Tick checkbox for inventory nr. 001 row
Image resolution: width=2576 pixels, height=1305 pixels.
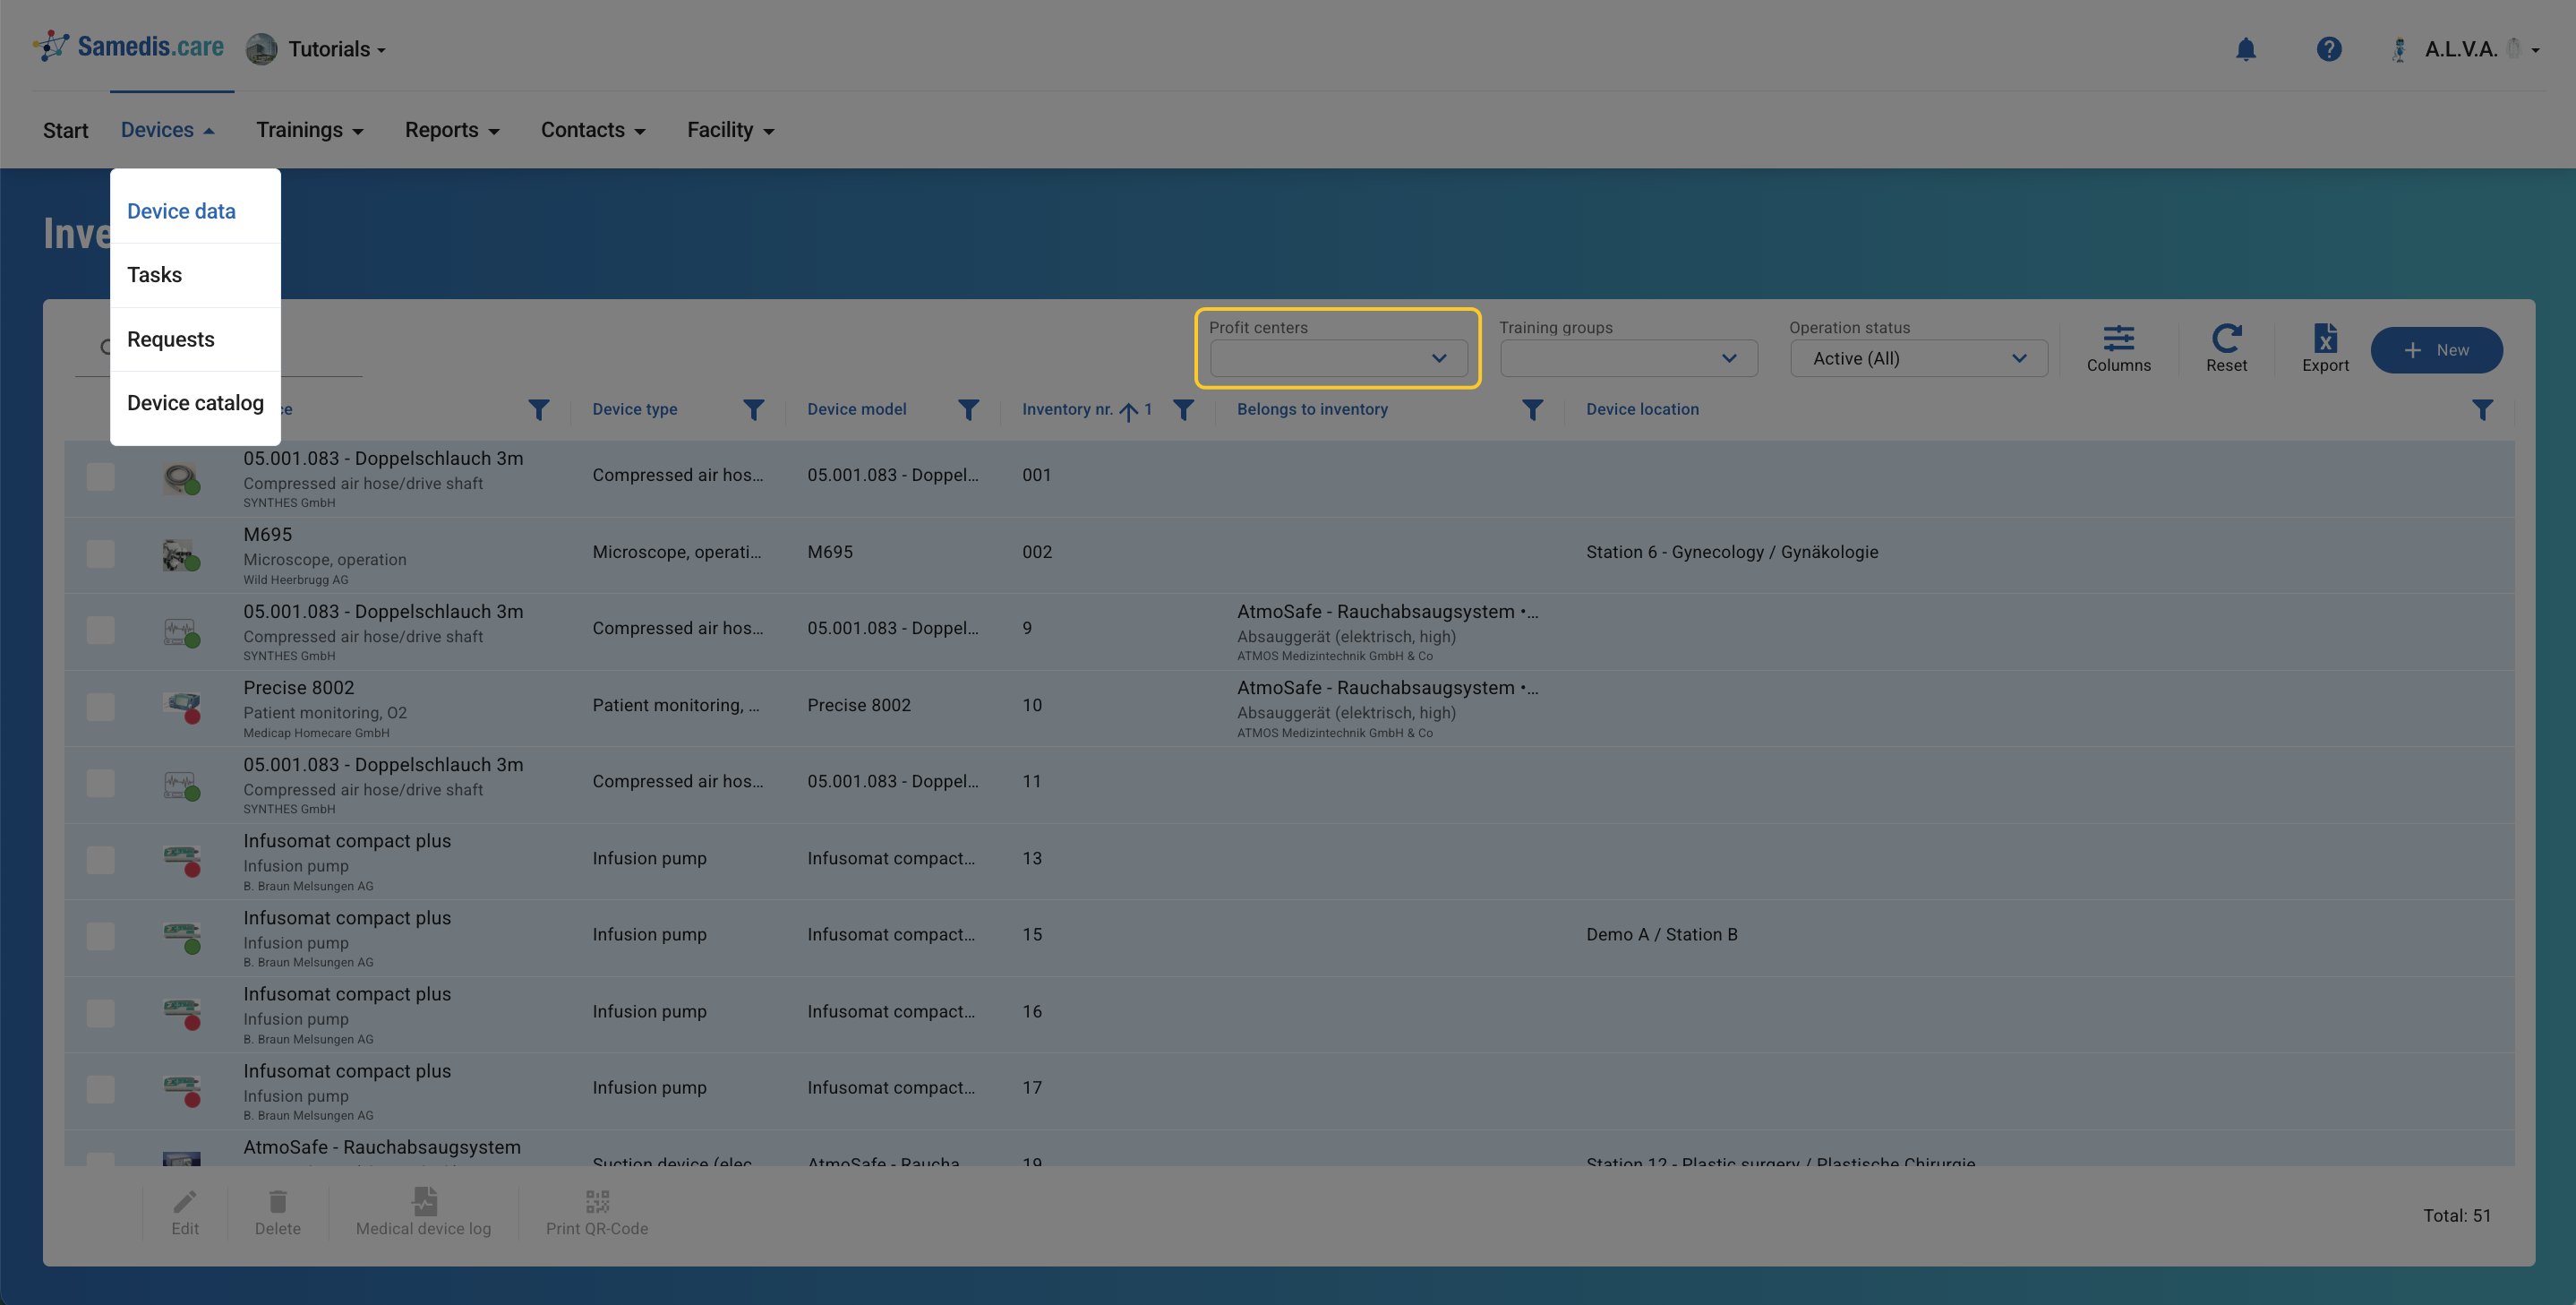pos(100,477)
